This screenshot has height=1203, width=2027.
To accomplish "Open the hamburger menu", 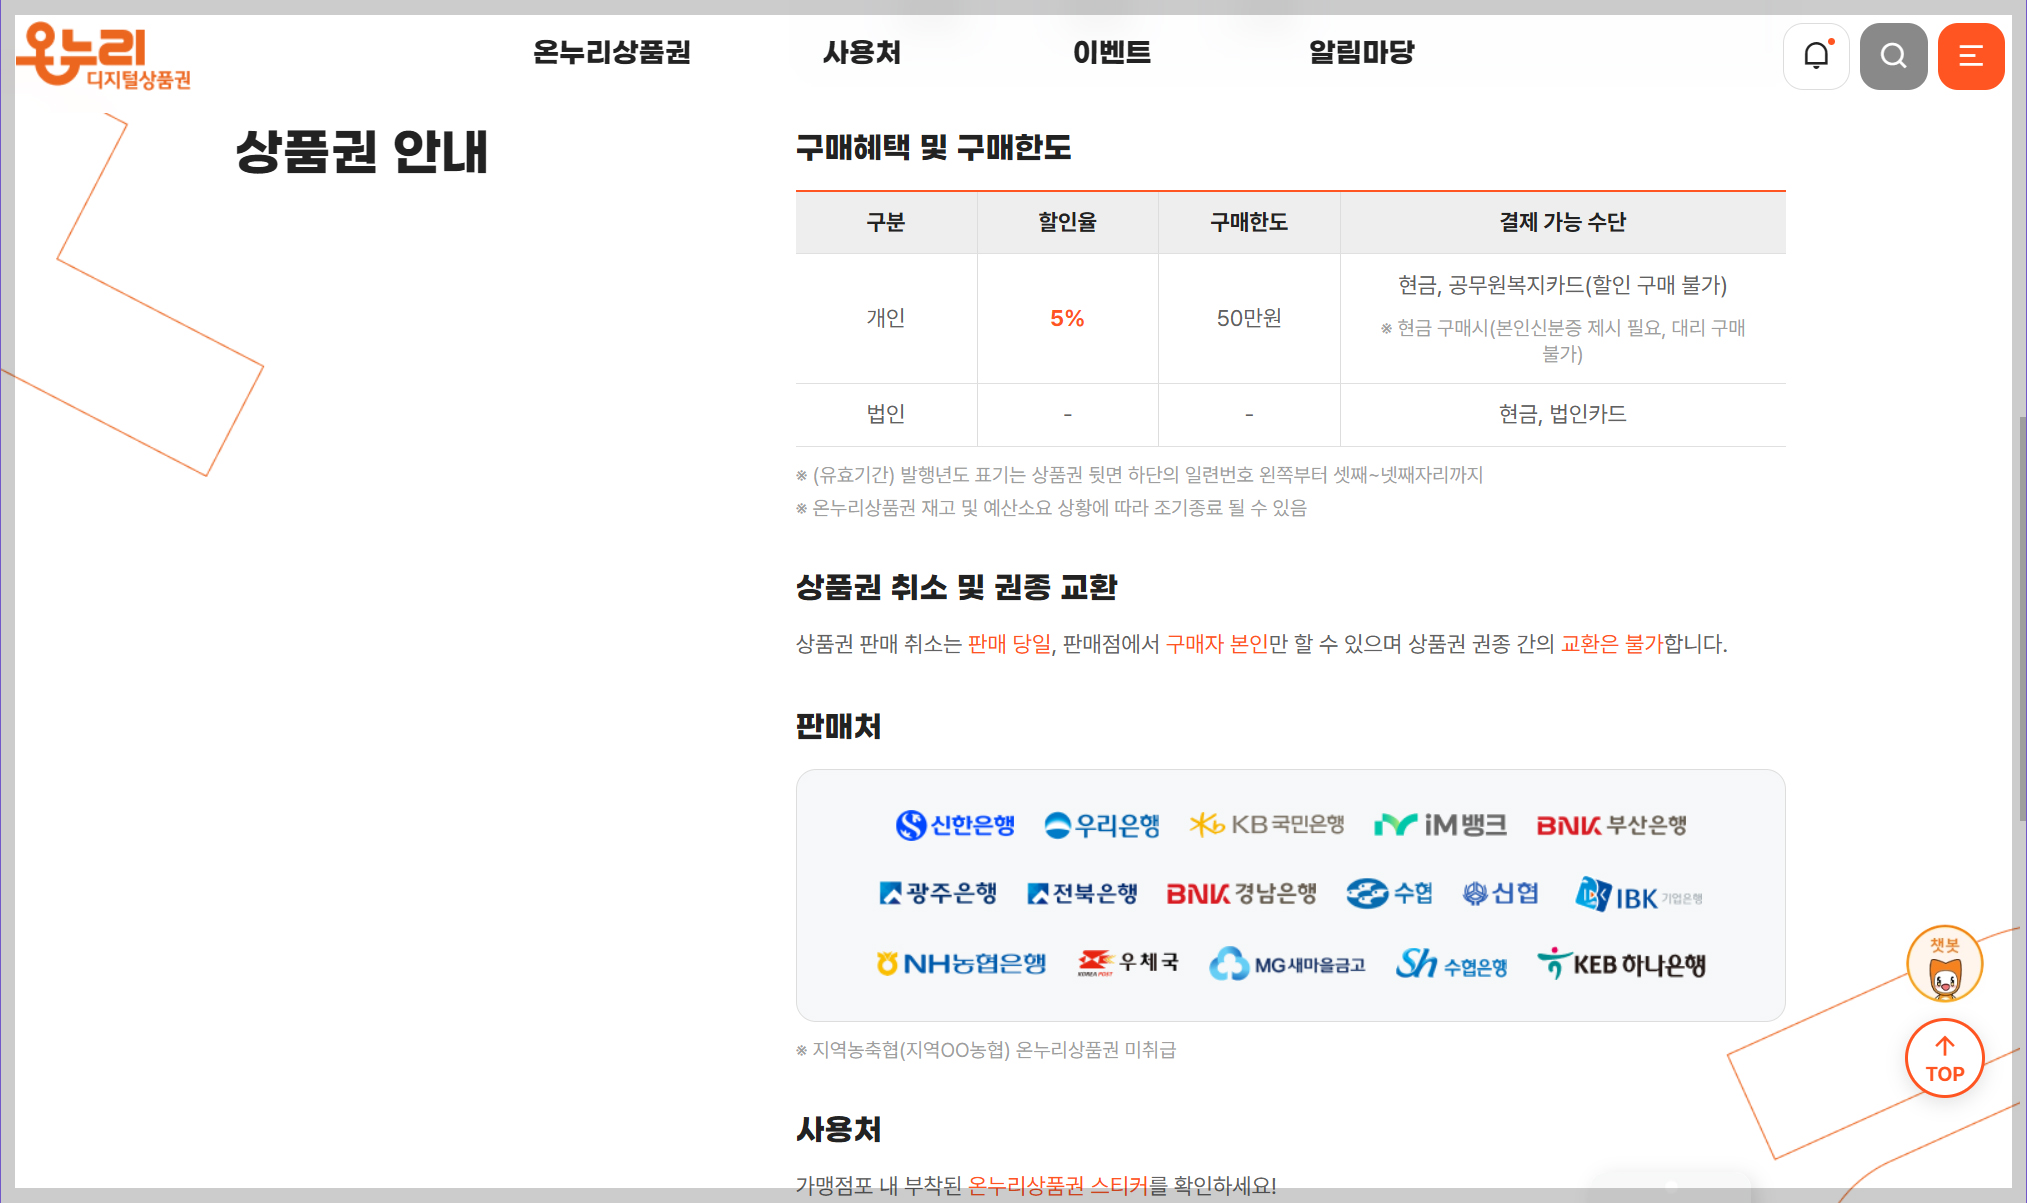I will 1970,55.
